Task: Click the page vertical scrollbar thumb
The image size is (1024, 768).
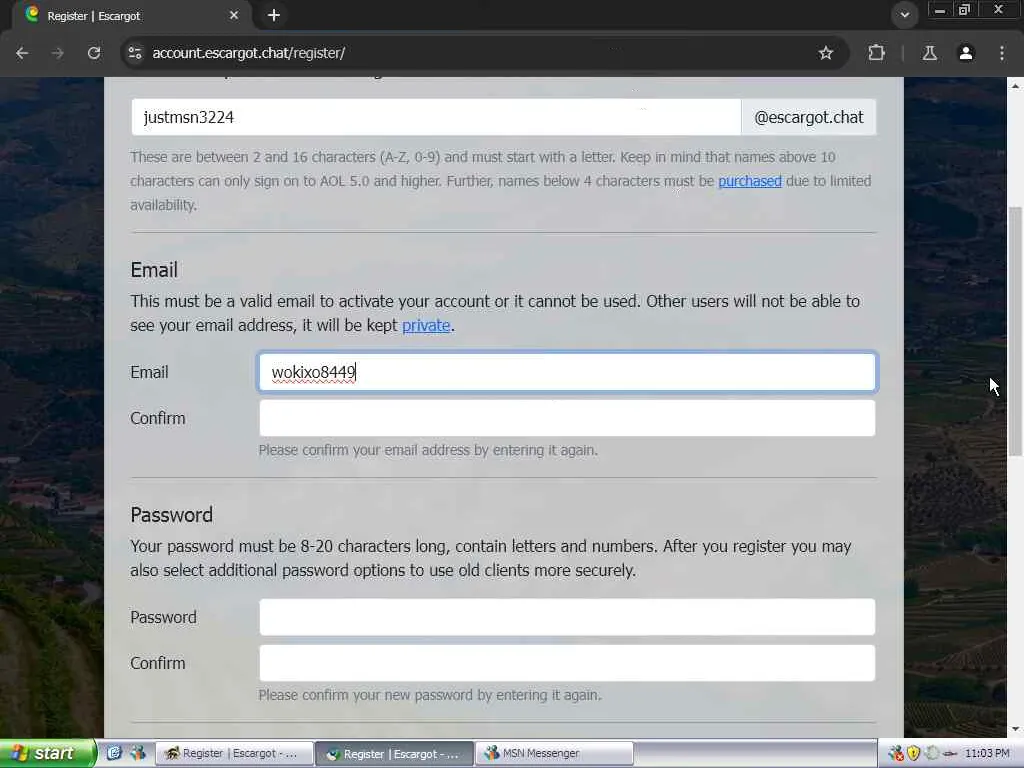Action: [1015, 332]
